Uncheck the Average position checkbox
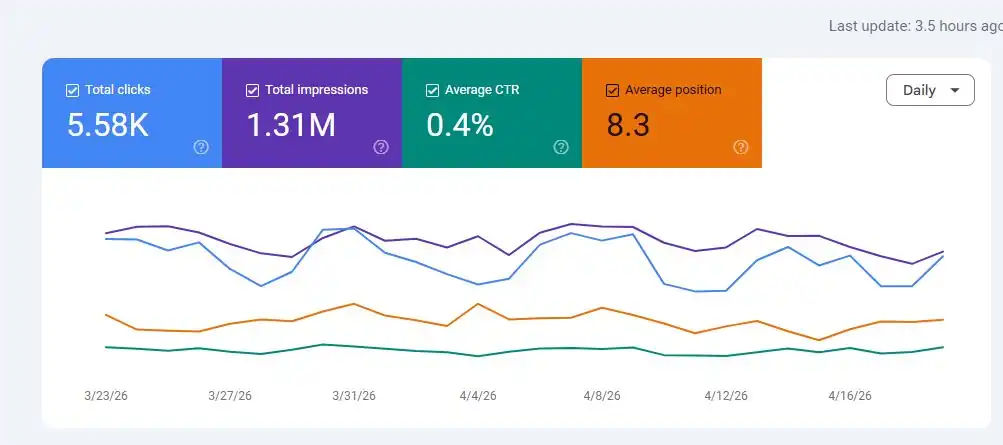Image resolution: width=1003 pixels, height=445 pixels. point(612,91)
